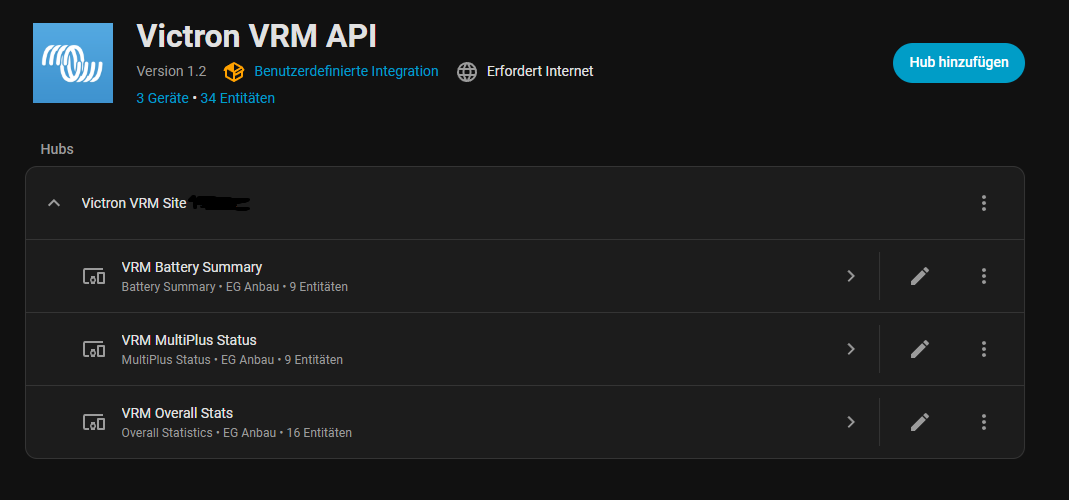Open VRM Battery Summary via right chevron
1069x500 pixels.
tap(851, 276)
